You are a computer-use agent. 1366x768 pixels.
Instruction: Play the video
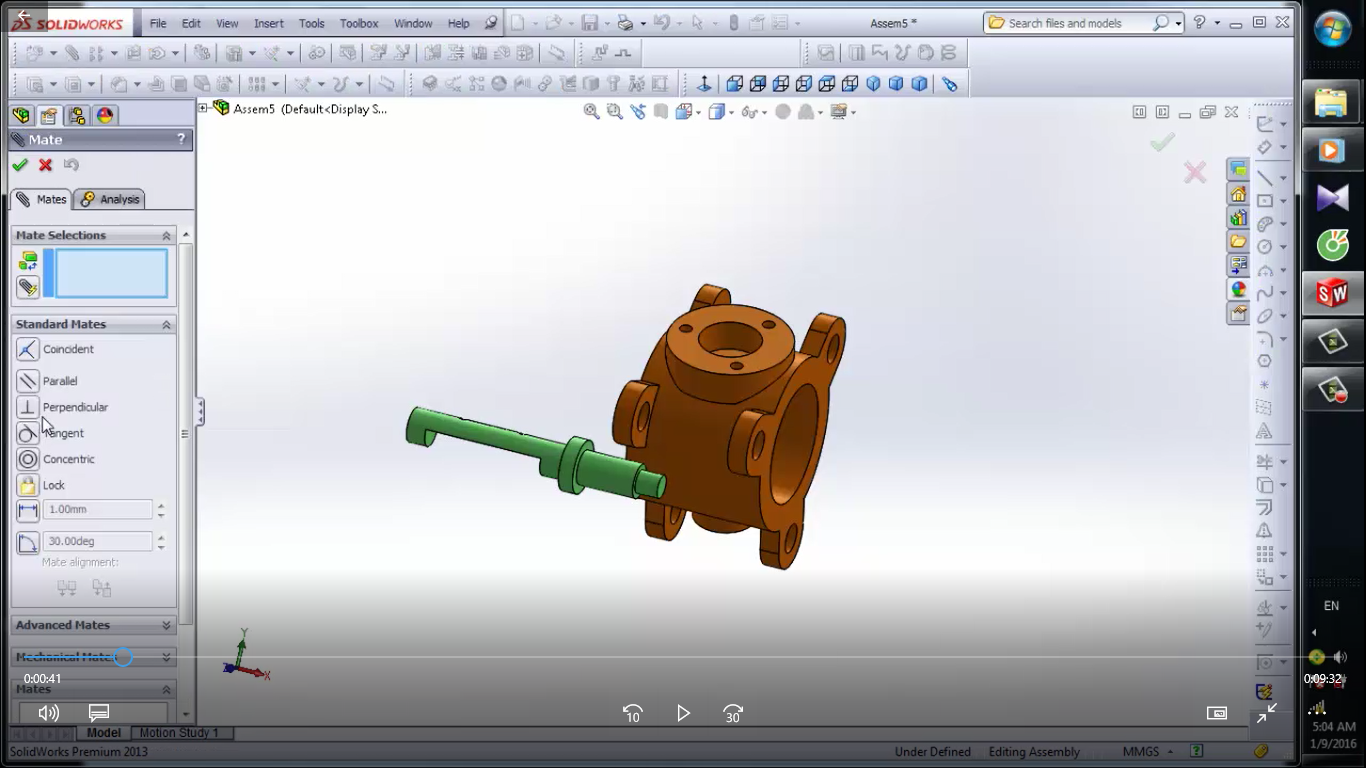[x=683, y=714]
